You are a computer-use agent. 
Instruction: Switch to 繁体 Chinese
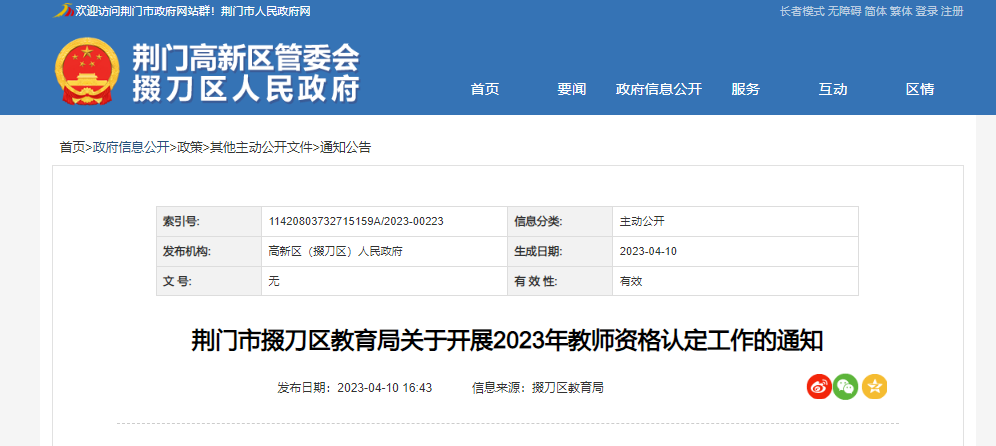(x=901, y=11)
